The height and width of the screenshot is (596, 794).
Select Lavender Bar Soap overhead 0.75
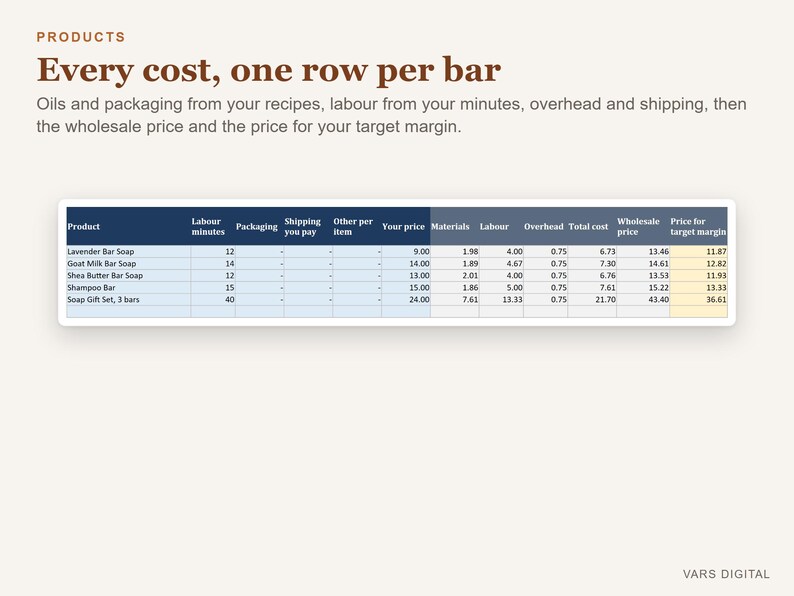(x=545, y=252)
